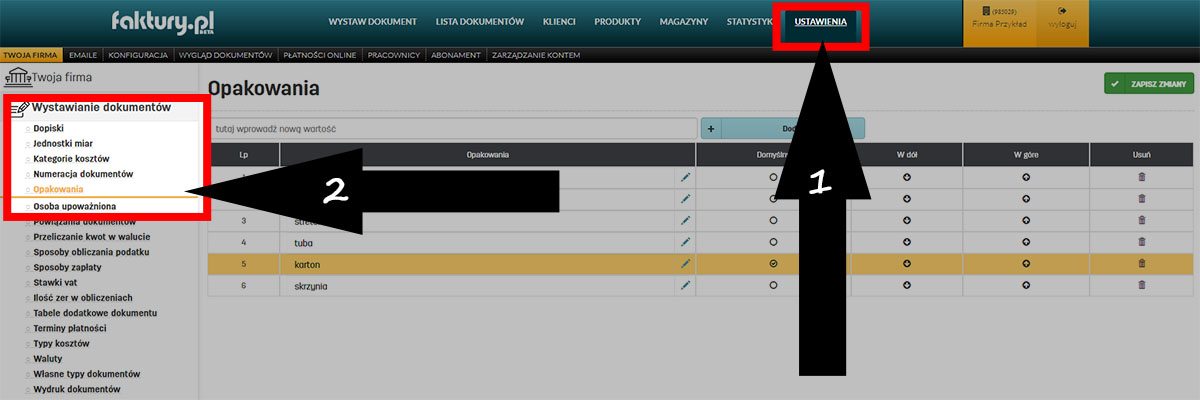Move karton up with its arrow icon

[1026, 263]
